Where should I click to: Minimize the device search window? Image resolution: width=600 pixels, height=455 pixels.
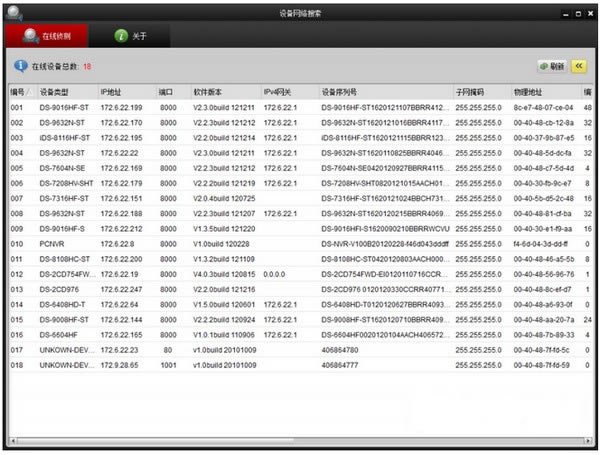566,14
